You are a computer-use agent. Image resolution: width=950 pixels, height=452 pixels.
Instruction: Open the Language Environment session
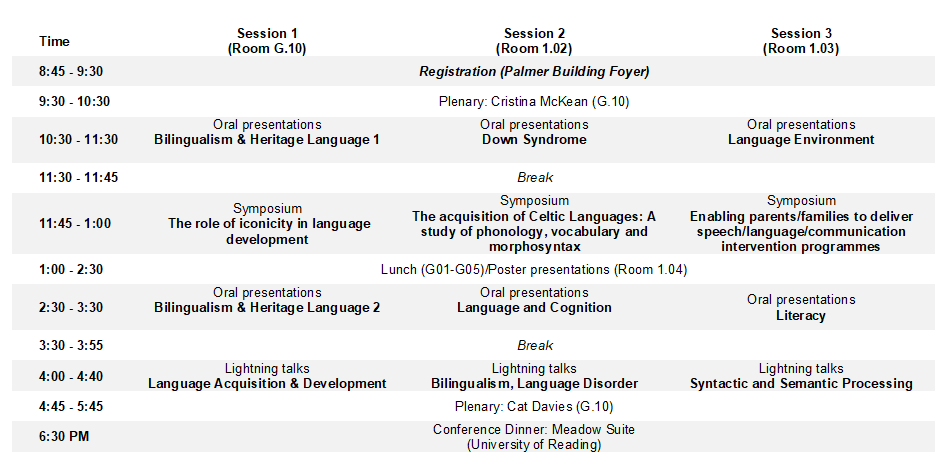tap(801, 140)
